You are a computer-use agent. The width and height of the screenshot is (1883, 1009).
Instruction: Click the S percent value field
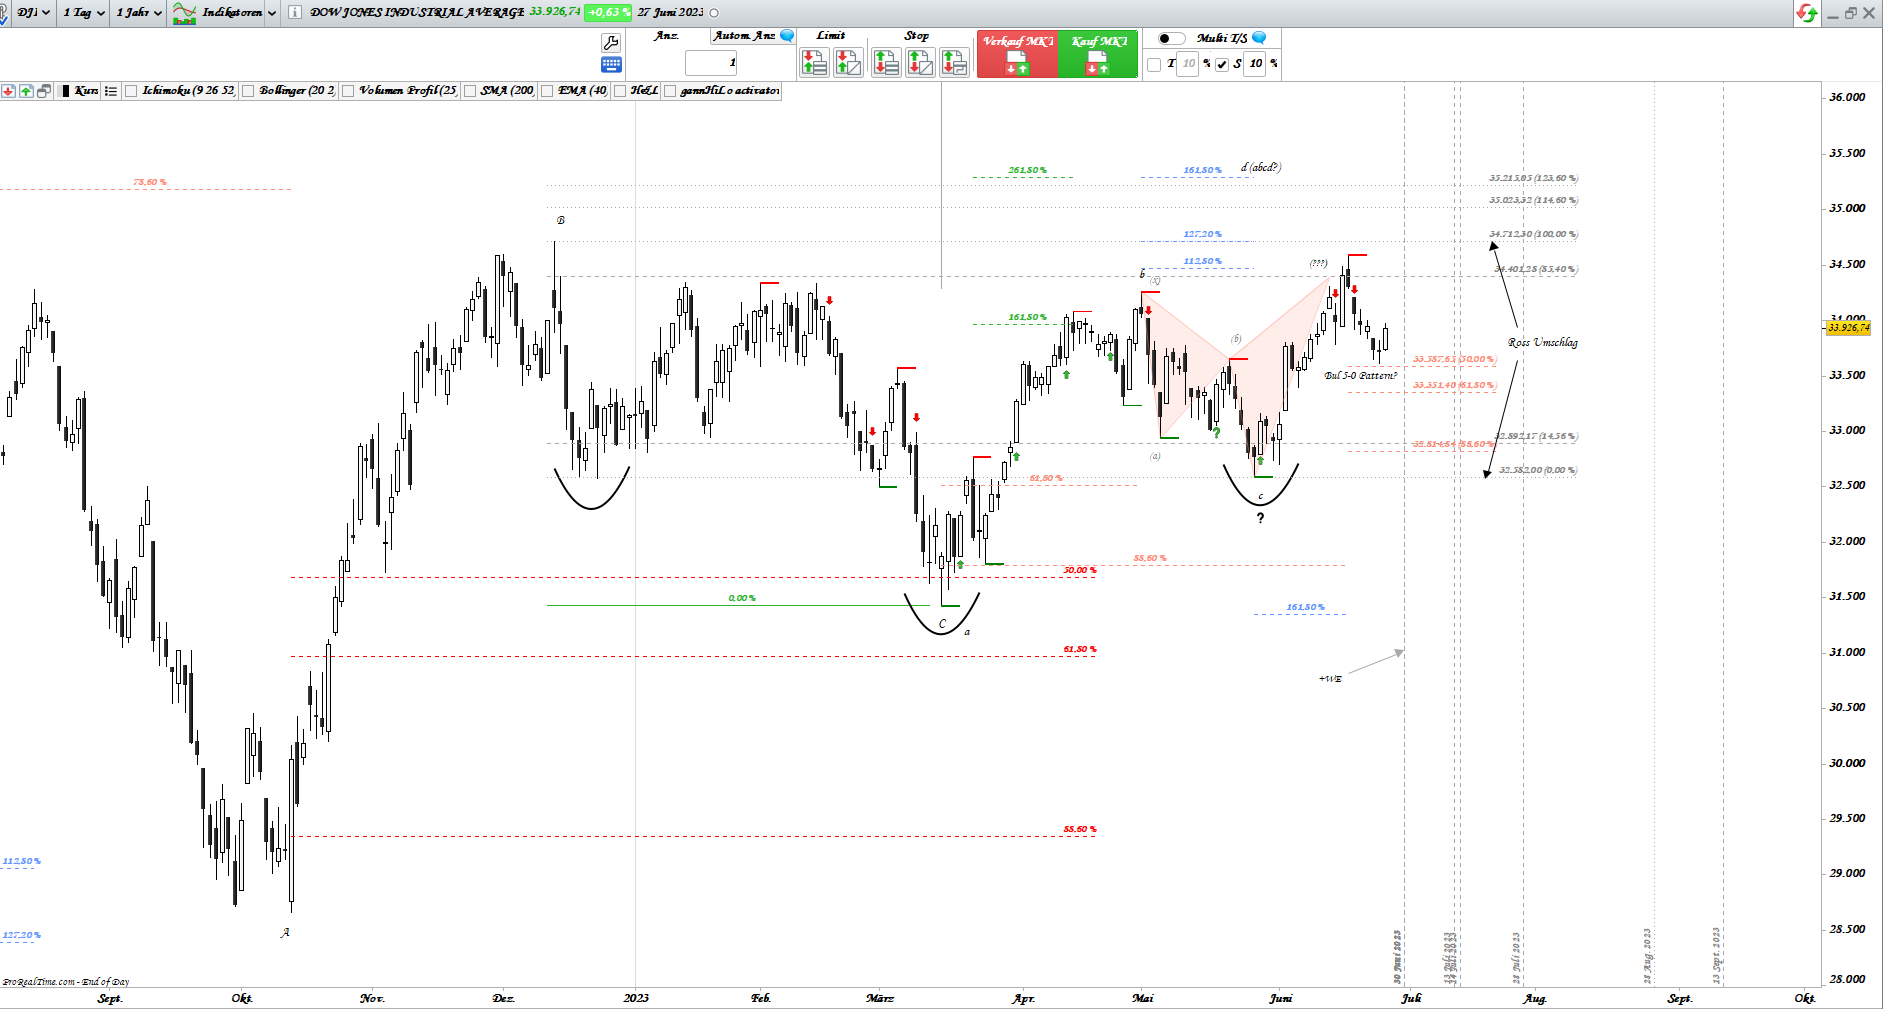pos(1255,64)
